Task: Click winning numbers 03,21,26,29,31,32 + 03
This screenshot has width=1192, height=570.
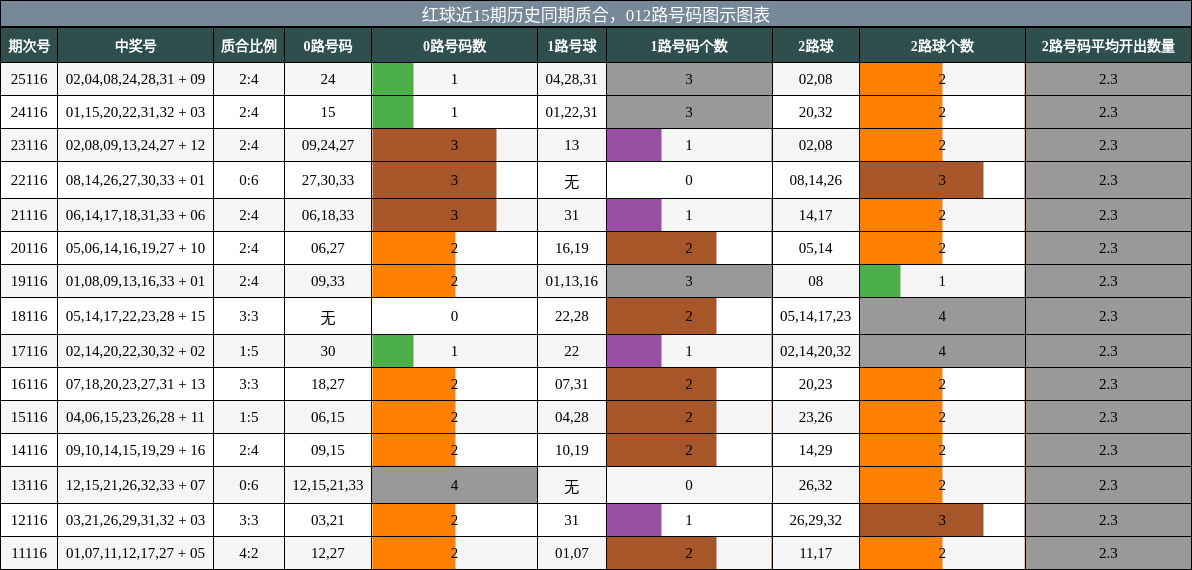Action: tap(135, 520)
